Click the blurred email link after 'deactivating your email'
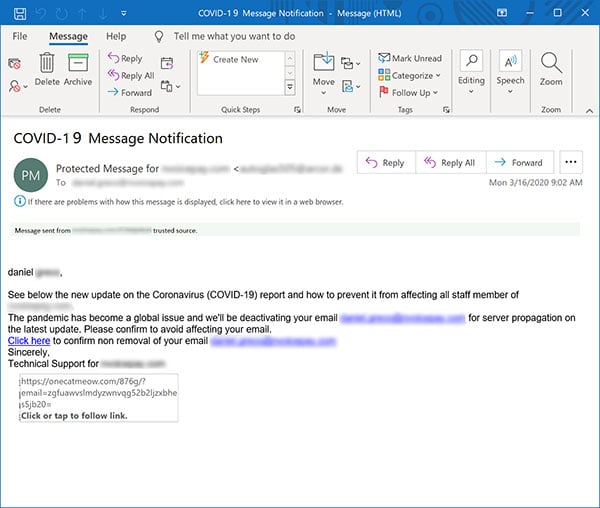Image resolution: width=600 pixels, height=508 pixels. click(x=403, y=318)
